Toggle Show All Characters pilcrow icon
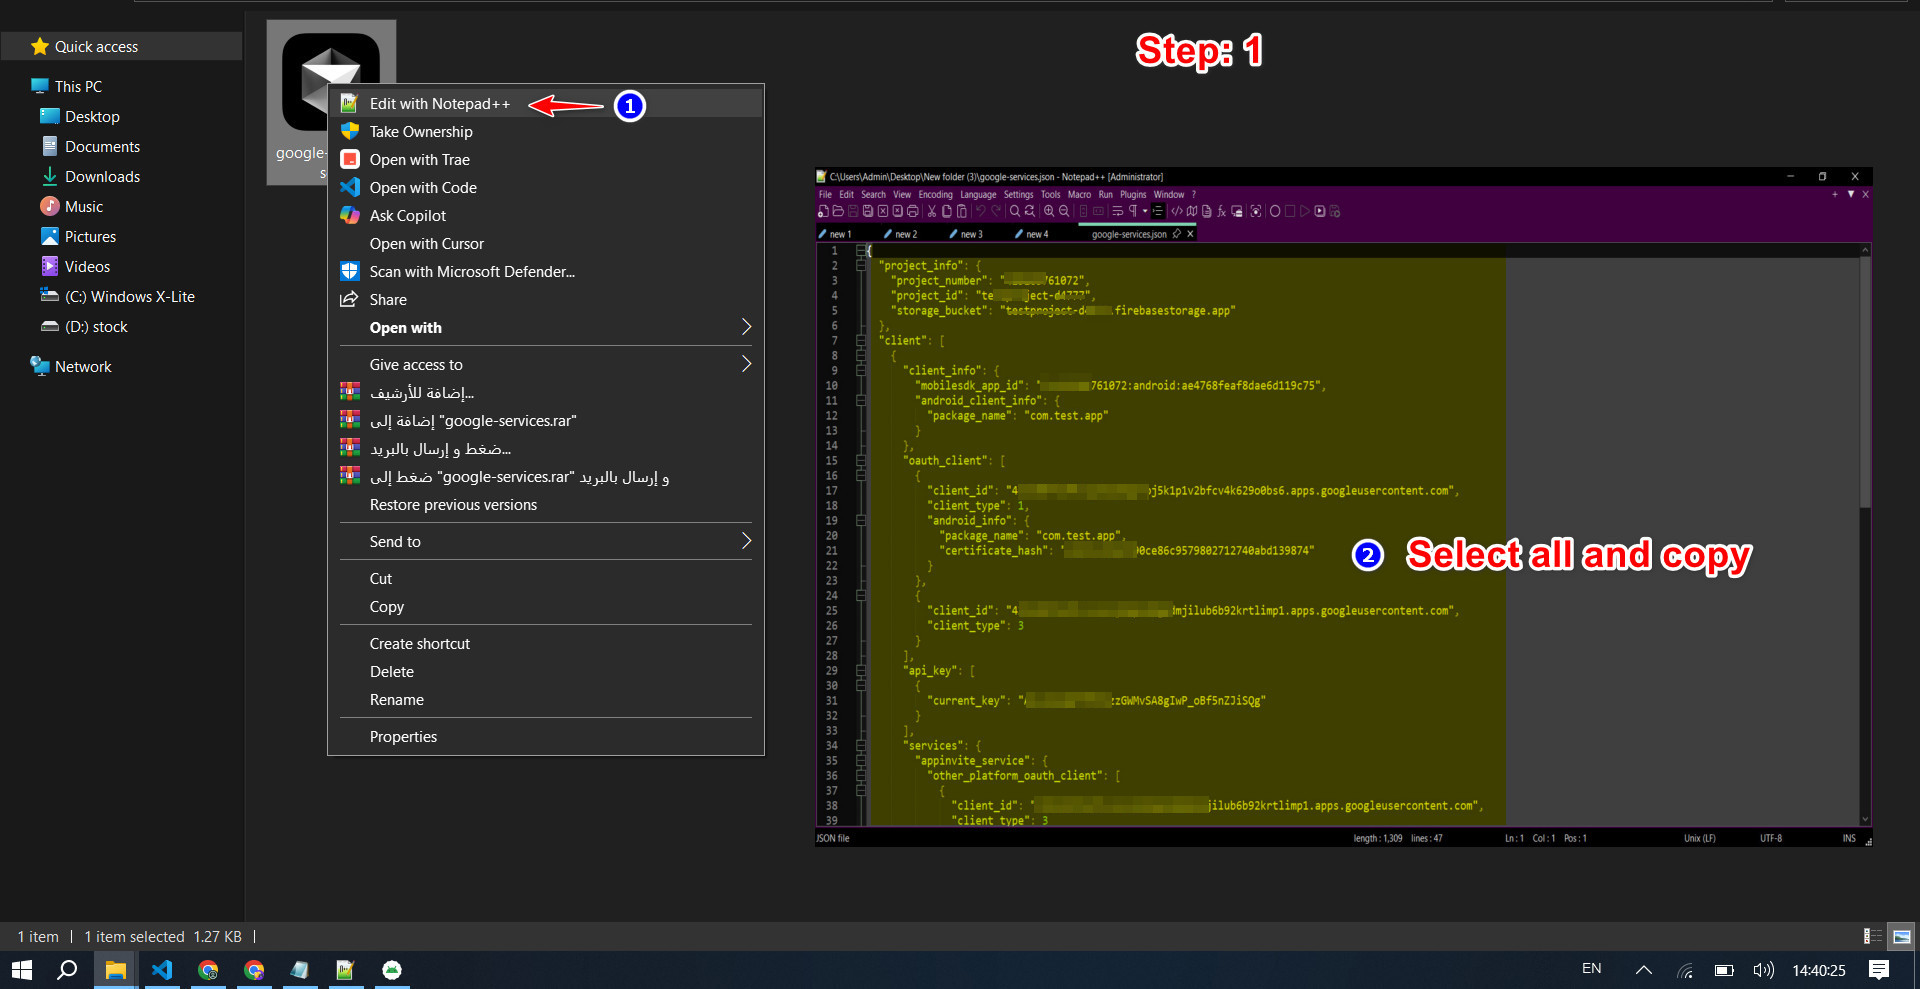1920x989 pixels. point(1133,211)
